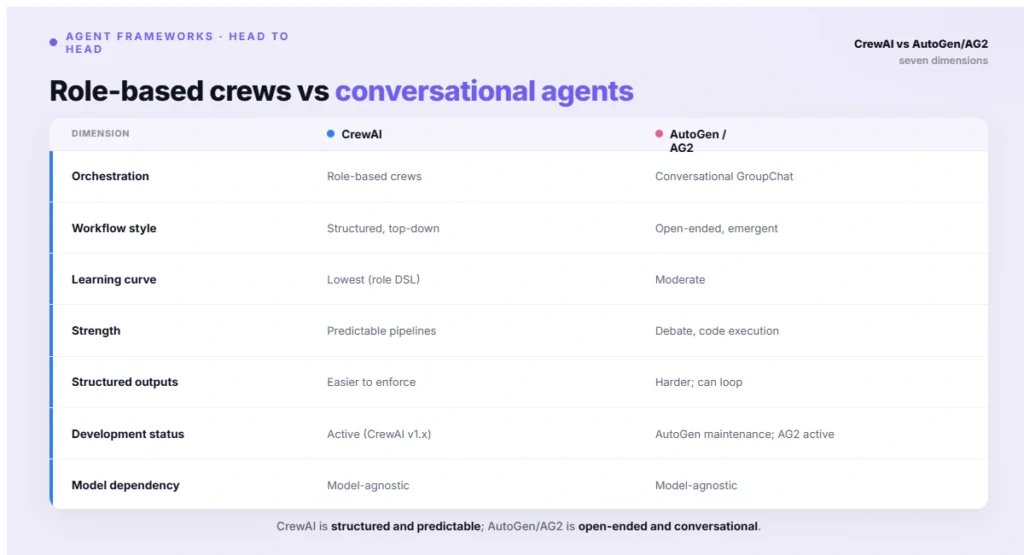Click the 'Predictable pipelines' cell
Screen dimensions: 1024x555
pyautogui.click(x=381, y=331)
